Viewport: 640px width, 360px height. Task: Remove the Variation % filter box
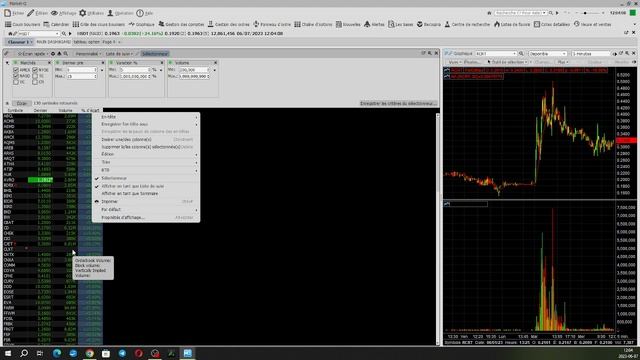pos(162,63)
